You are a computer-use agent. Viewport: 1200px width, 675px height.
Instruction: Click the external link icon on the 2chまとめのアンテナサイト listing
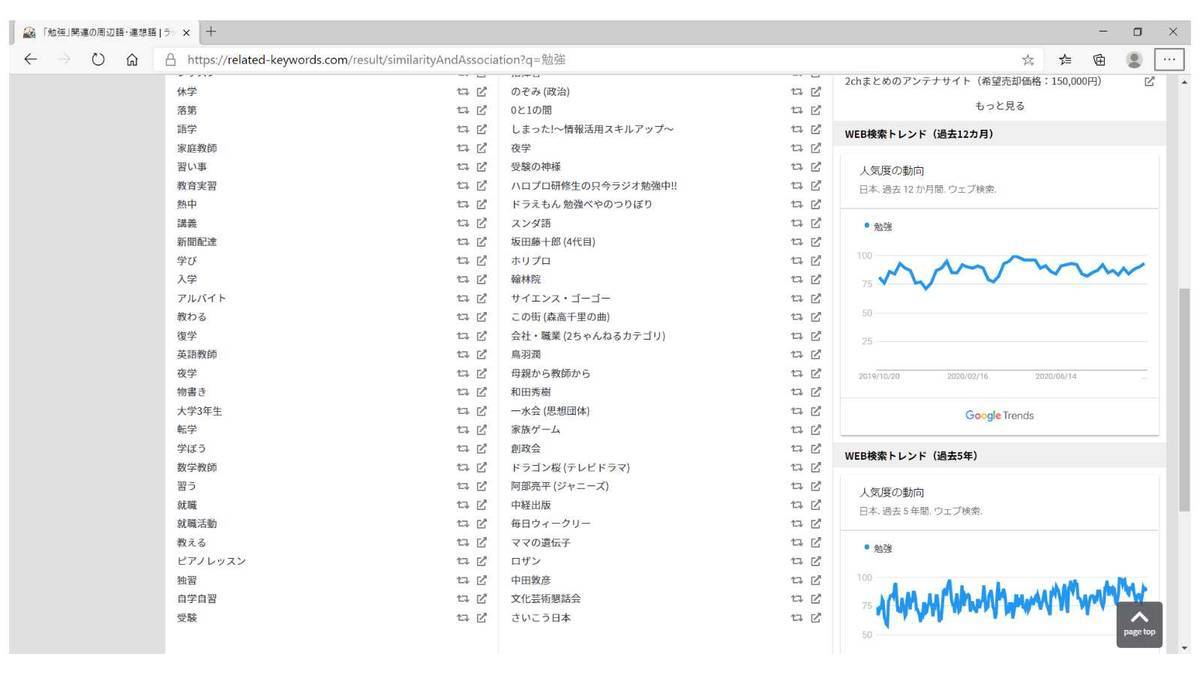click(x=1150, y=81)
